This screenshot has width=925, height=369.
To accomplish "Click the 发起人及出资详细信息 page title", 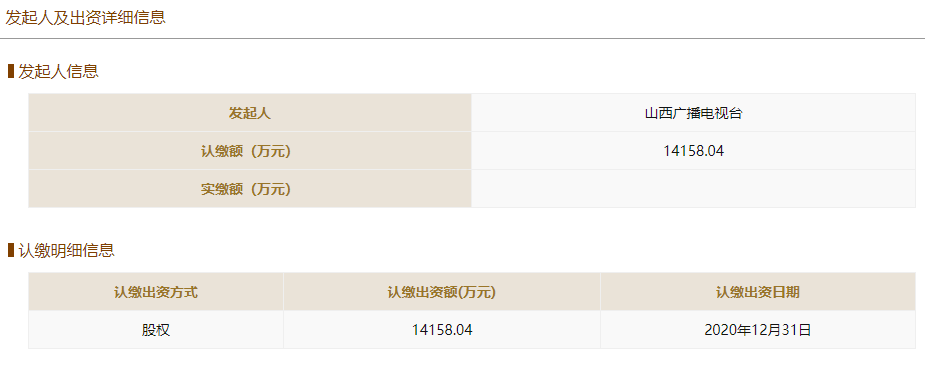I will point(86,17).
